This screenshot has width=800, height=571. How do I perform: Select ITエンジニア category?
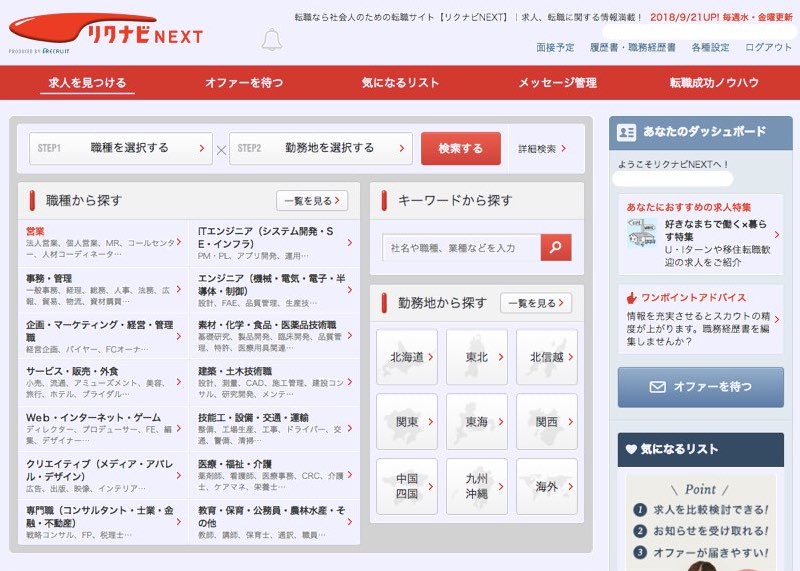click(x=275, y=243)
